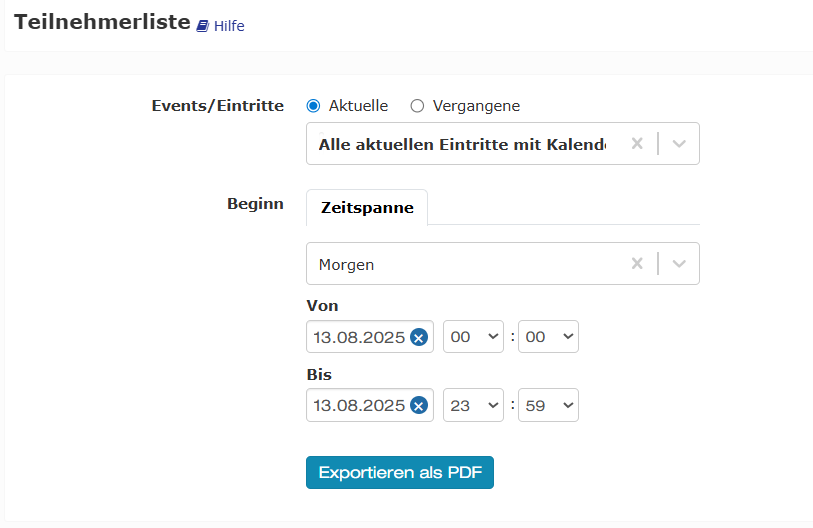Clear the Von date with the x icon
813x528 pixels.
pyautogui.click(x=419, y=338)
